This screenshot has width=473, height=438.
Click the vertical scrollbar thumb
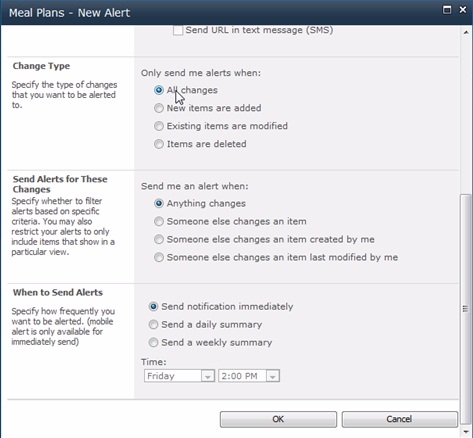coord(466,309)
